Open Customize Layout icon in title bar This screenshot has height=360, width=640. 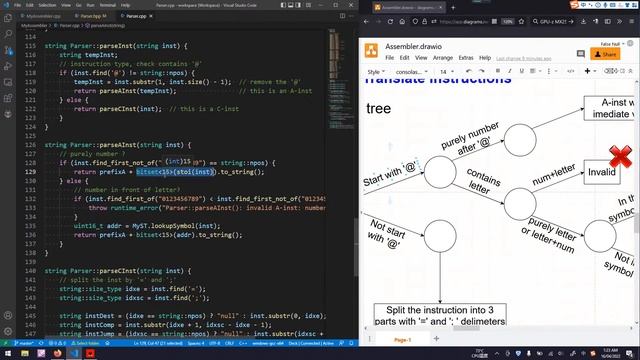(309, 5)
